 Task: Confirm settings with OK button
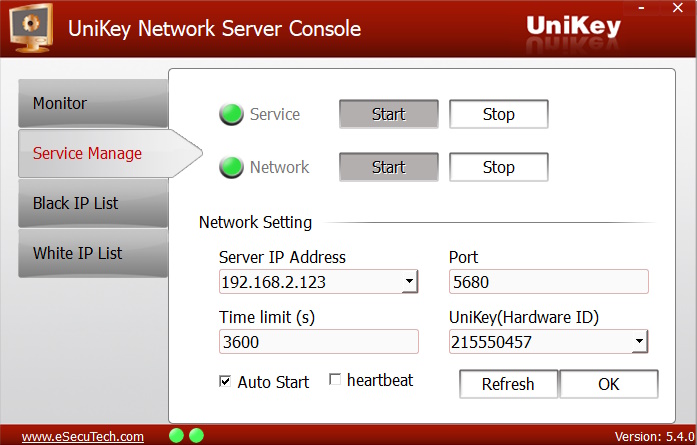(x=609, y=384)
